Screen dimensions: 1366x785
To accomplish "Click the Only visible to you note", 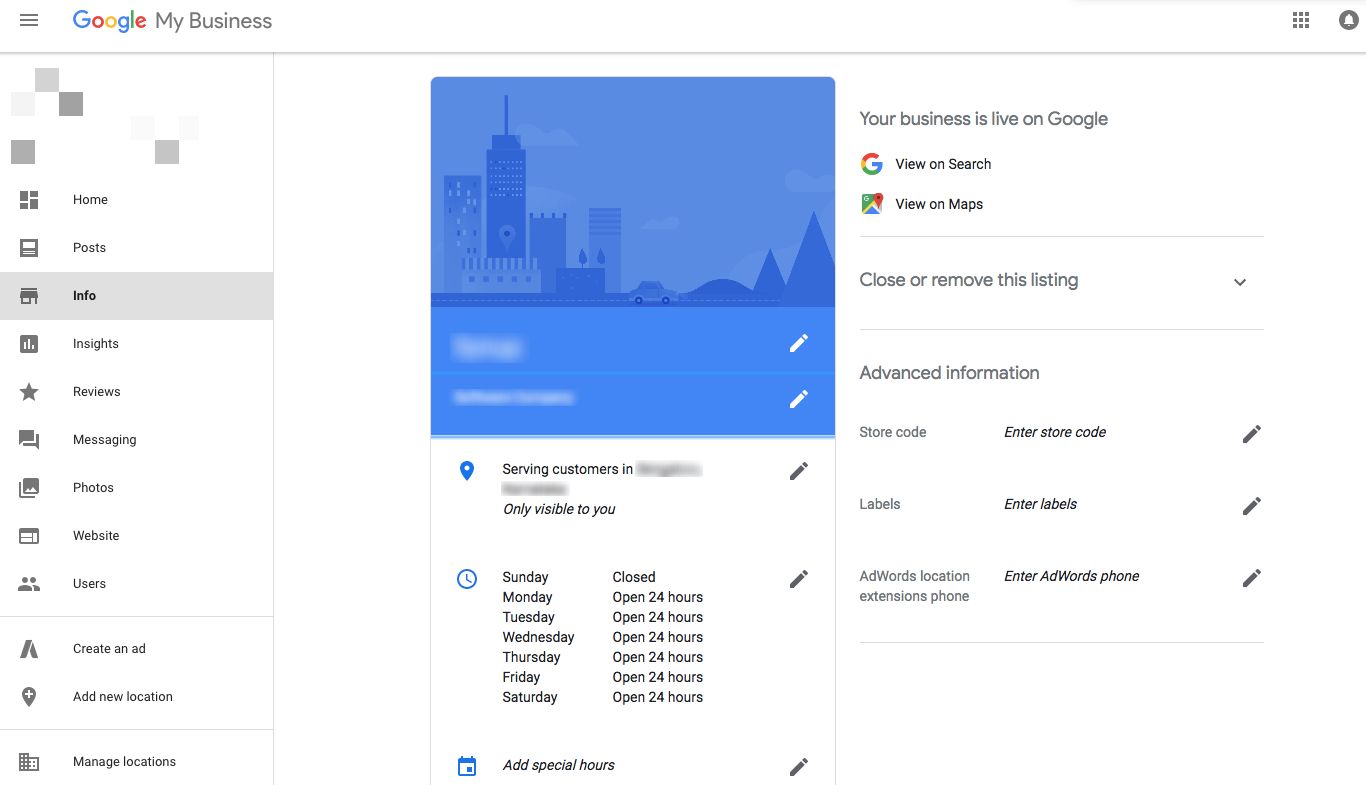I will [559, 509].
